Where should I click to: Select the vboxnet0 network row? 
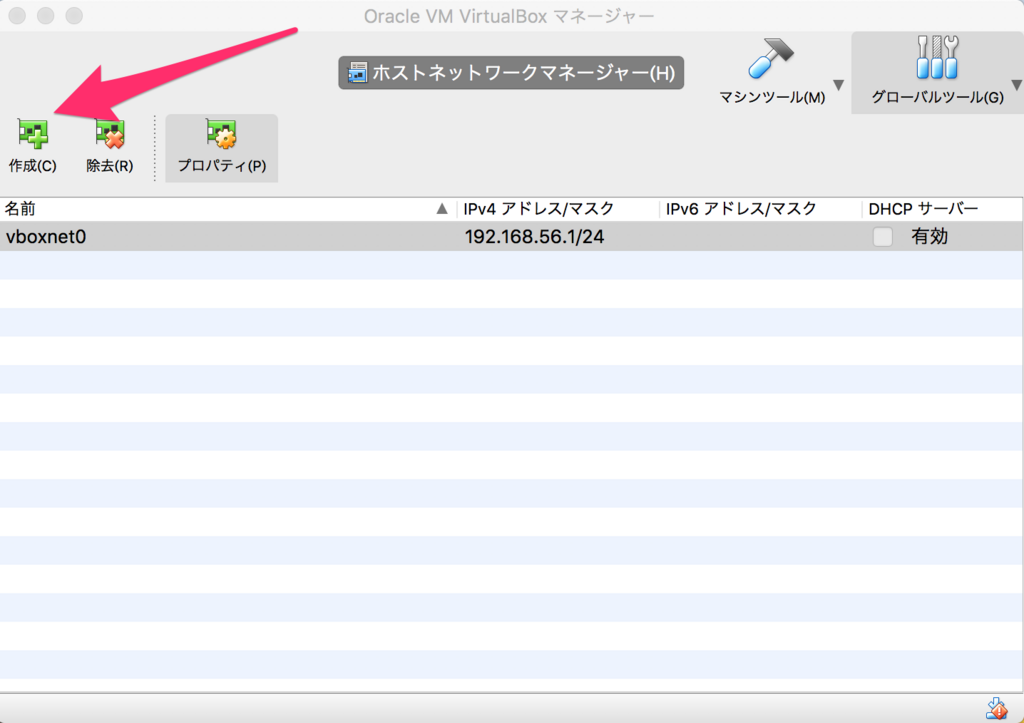pos(511,236)
